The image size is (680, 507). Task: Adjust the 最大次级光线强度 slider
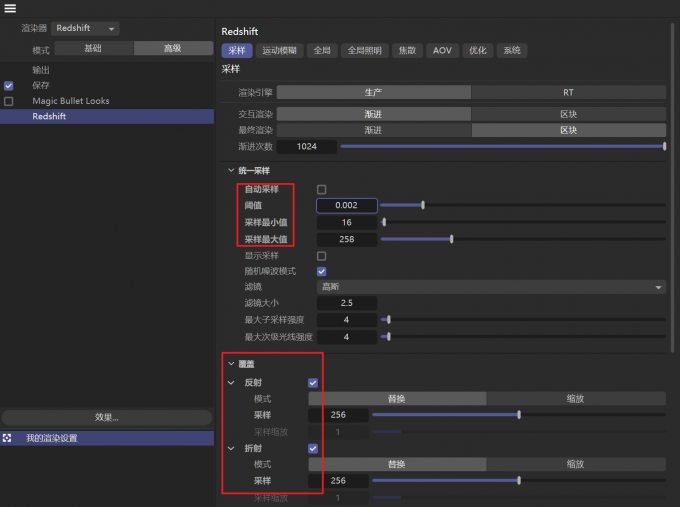523,337
